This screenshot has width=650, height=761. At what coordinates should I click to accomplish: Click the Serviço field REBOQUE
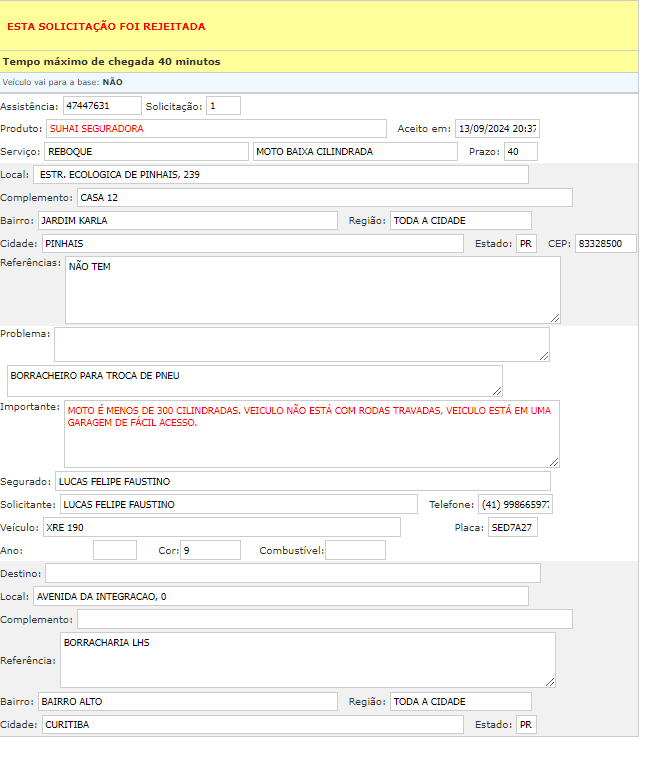[x=147, y=152]
